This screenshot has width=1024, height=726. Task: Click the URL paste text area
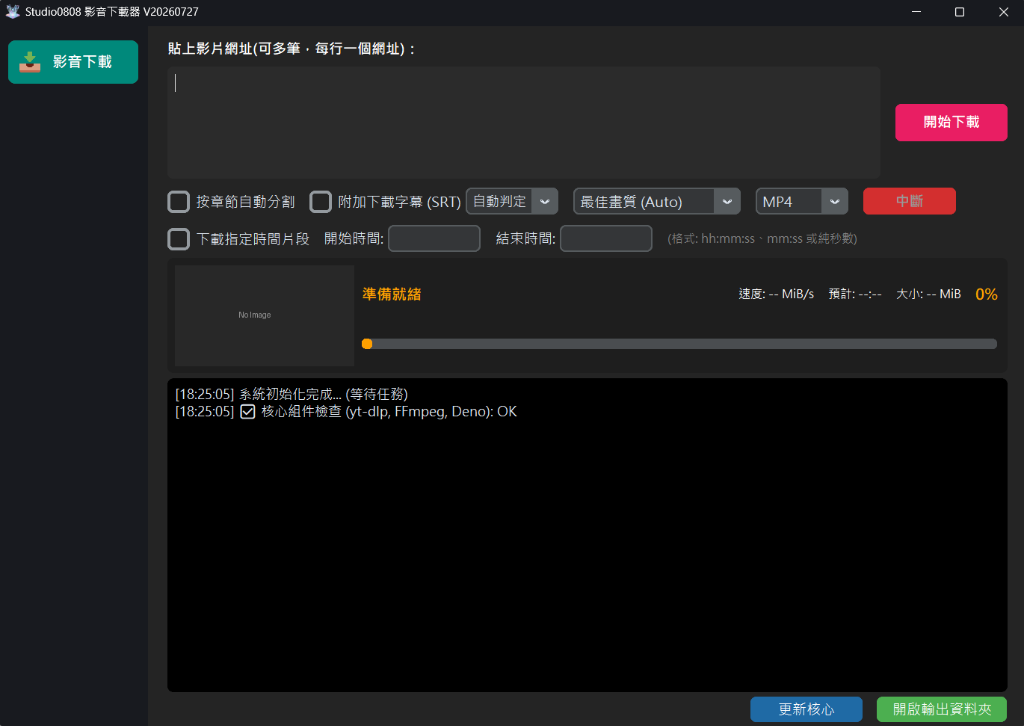(x=523, y=122)
